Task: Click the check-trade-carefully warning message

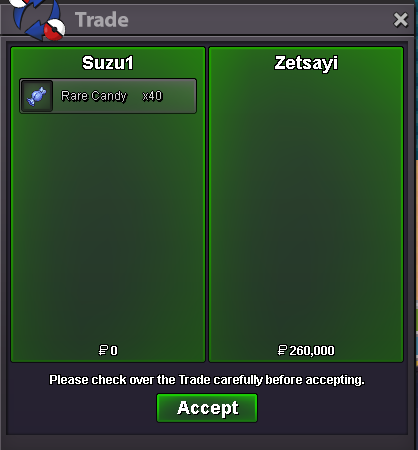Action: click(207, 380)
